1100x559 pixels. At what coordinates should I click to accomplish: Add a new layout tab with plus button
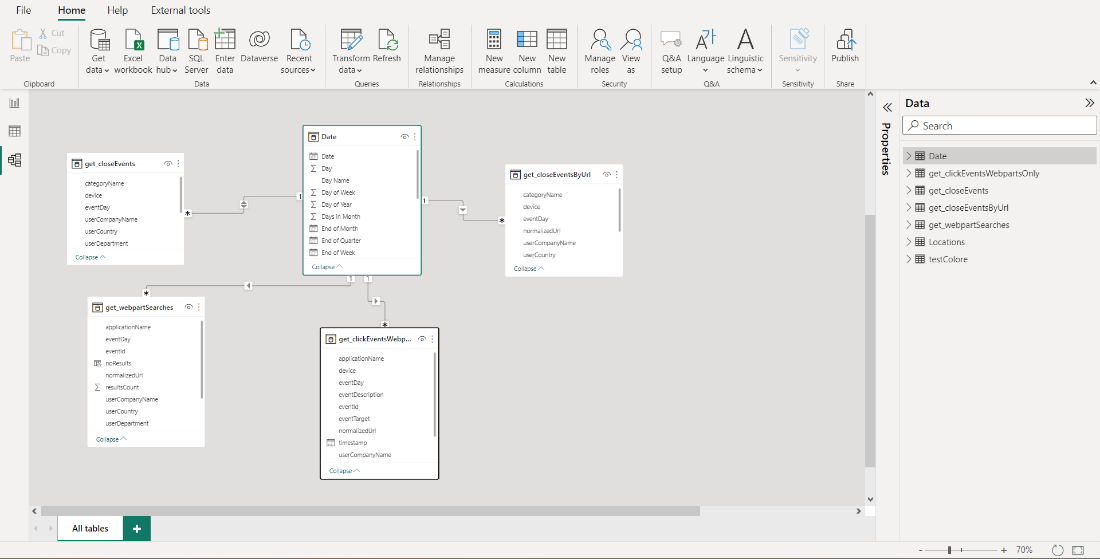click(137, 528)
